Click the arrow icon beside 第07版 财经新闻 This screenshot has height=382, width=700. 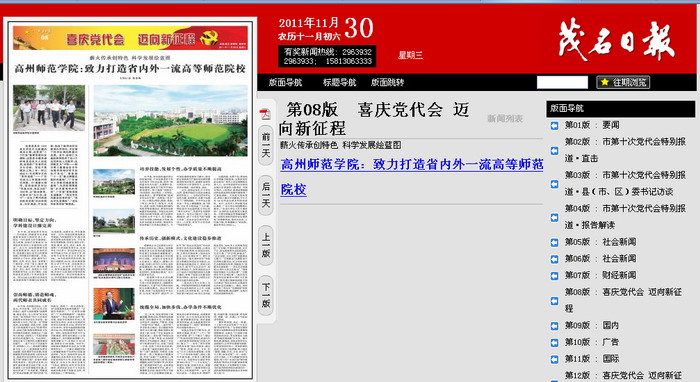pos(554,276)
